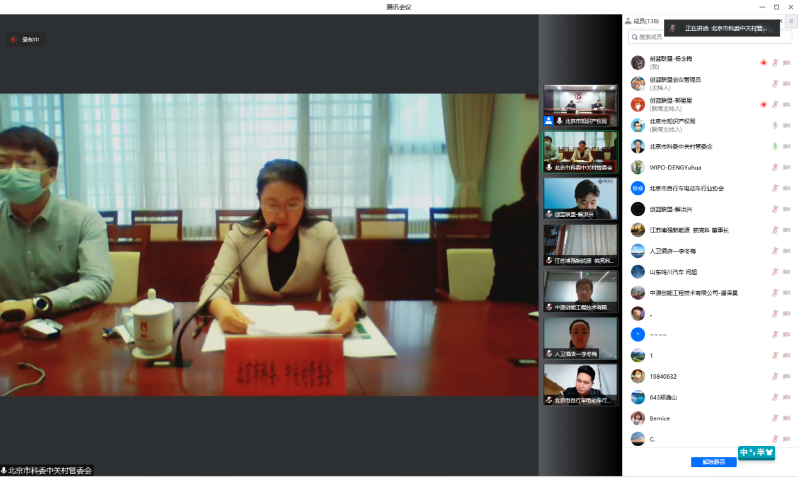Click camera icon for 北京市知识产权局
The height and width of the screenshot is (477, 798).
(786, 125)
